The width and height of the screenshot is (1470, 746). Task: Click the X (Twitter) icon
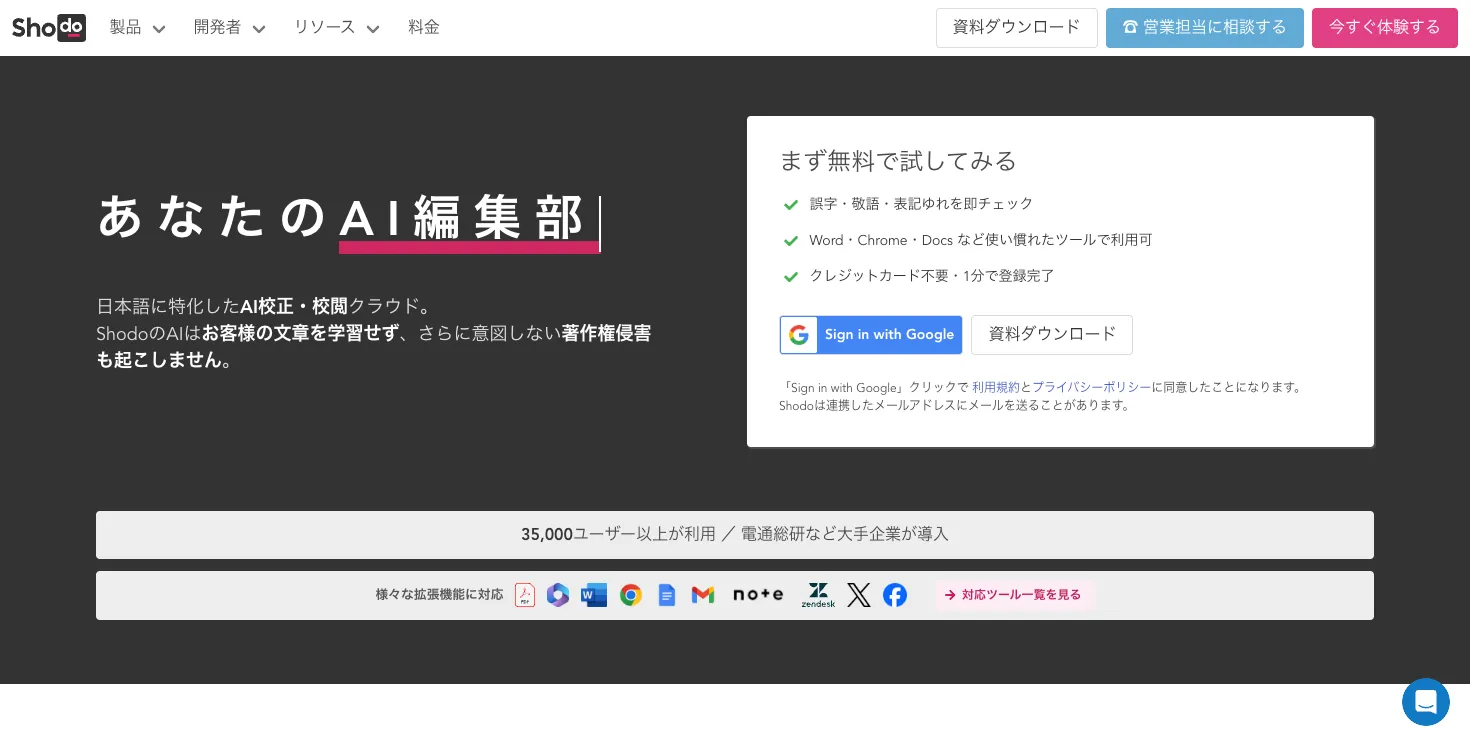coord(859,595)
